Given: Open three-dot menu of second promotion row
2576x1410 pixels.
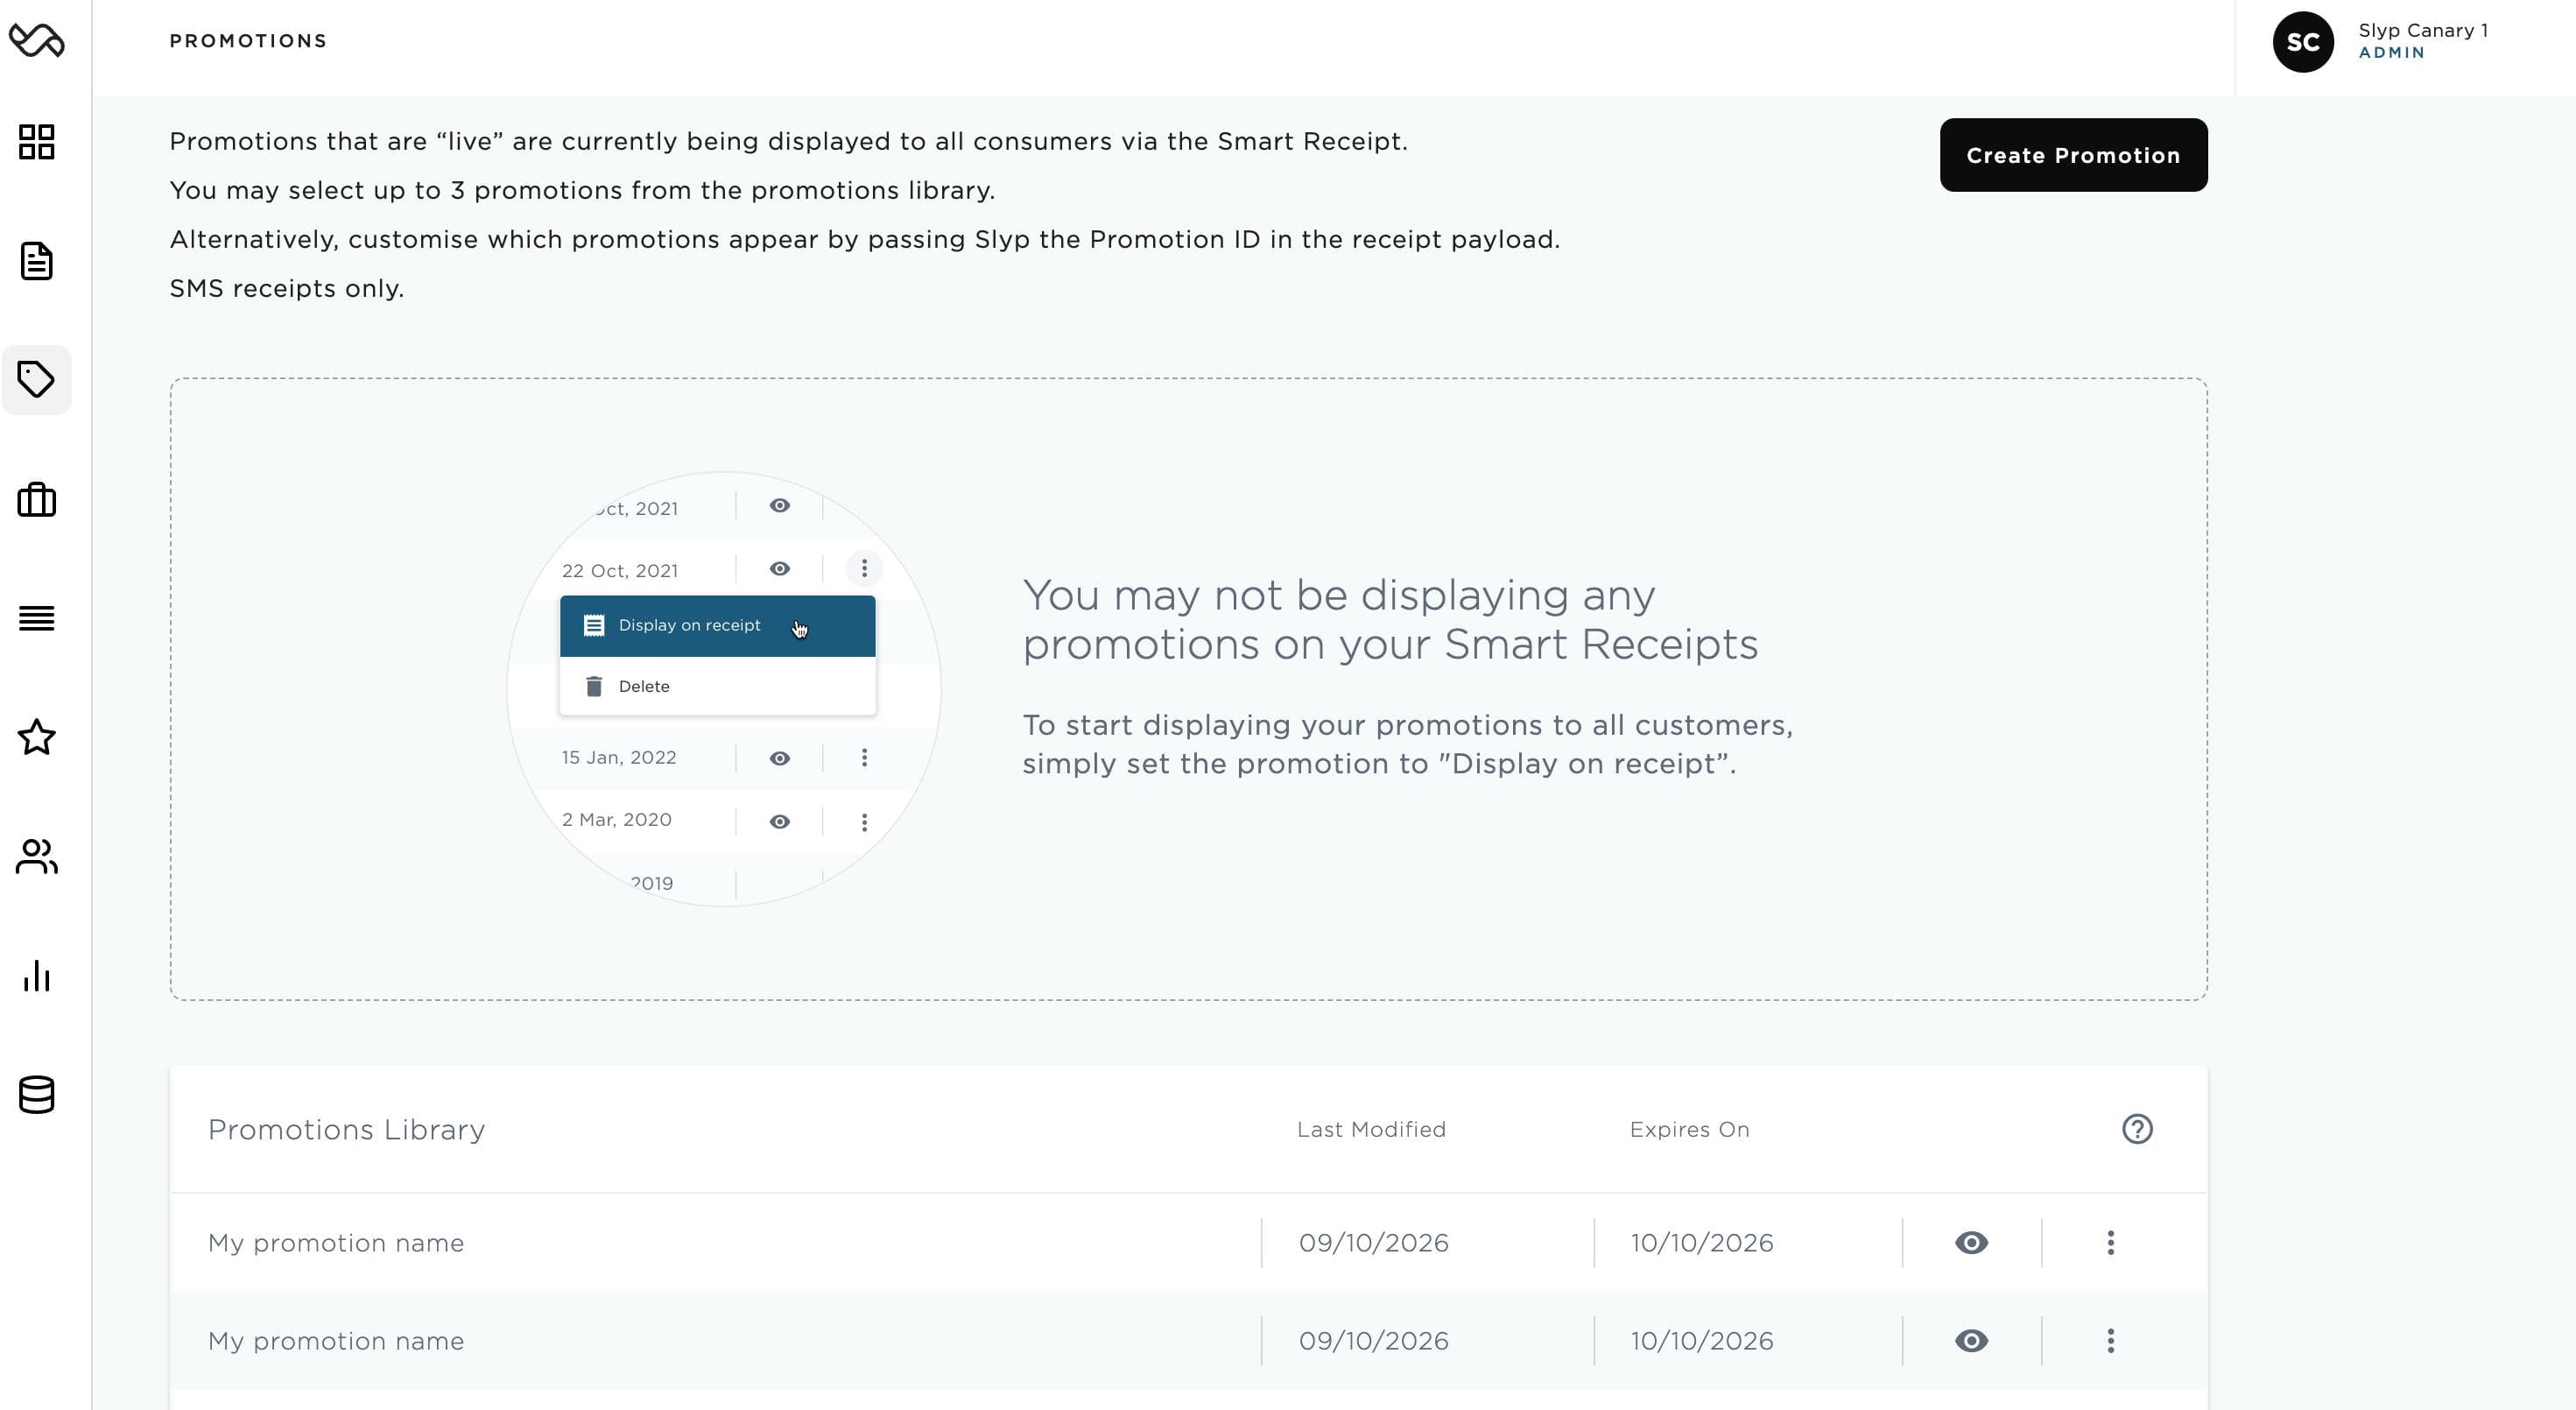Looking at the screenshot, I should point(2110,1341).
